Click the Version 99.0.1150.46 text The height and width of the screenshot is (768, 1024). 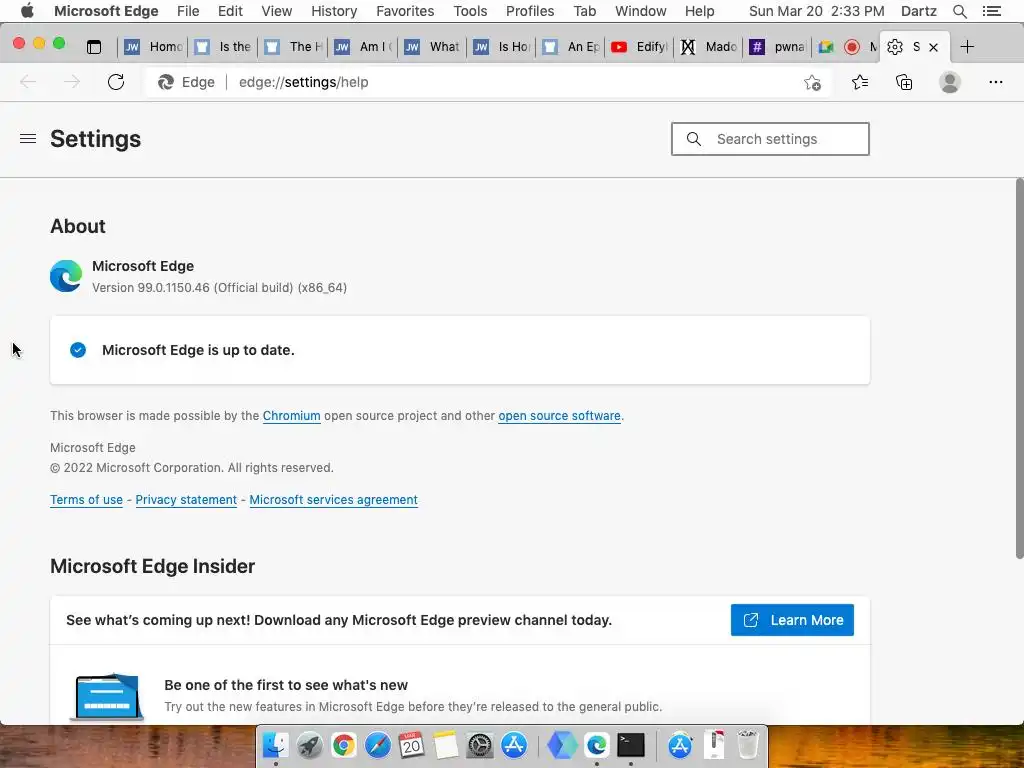219,287
